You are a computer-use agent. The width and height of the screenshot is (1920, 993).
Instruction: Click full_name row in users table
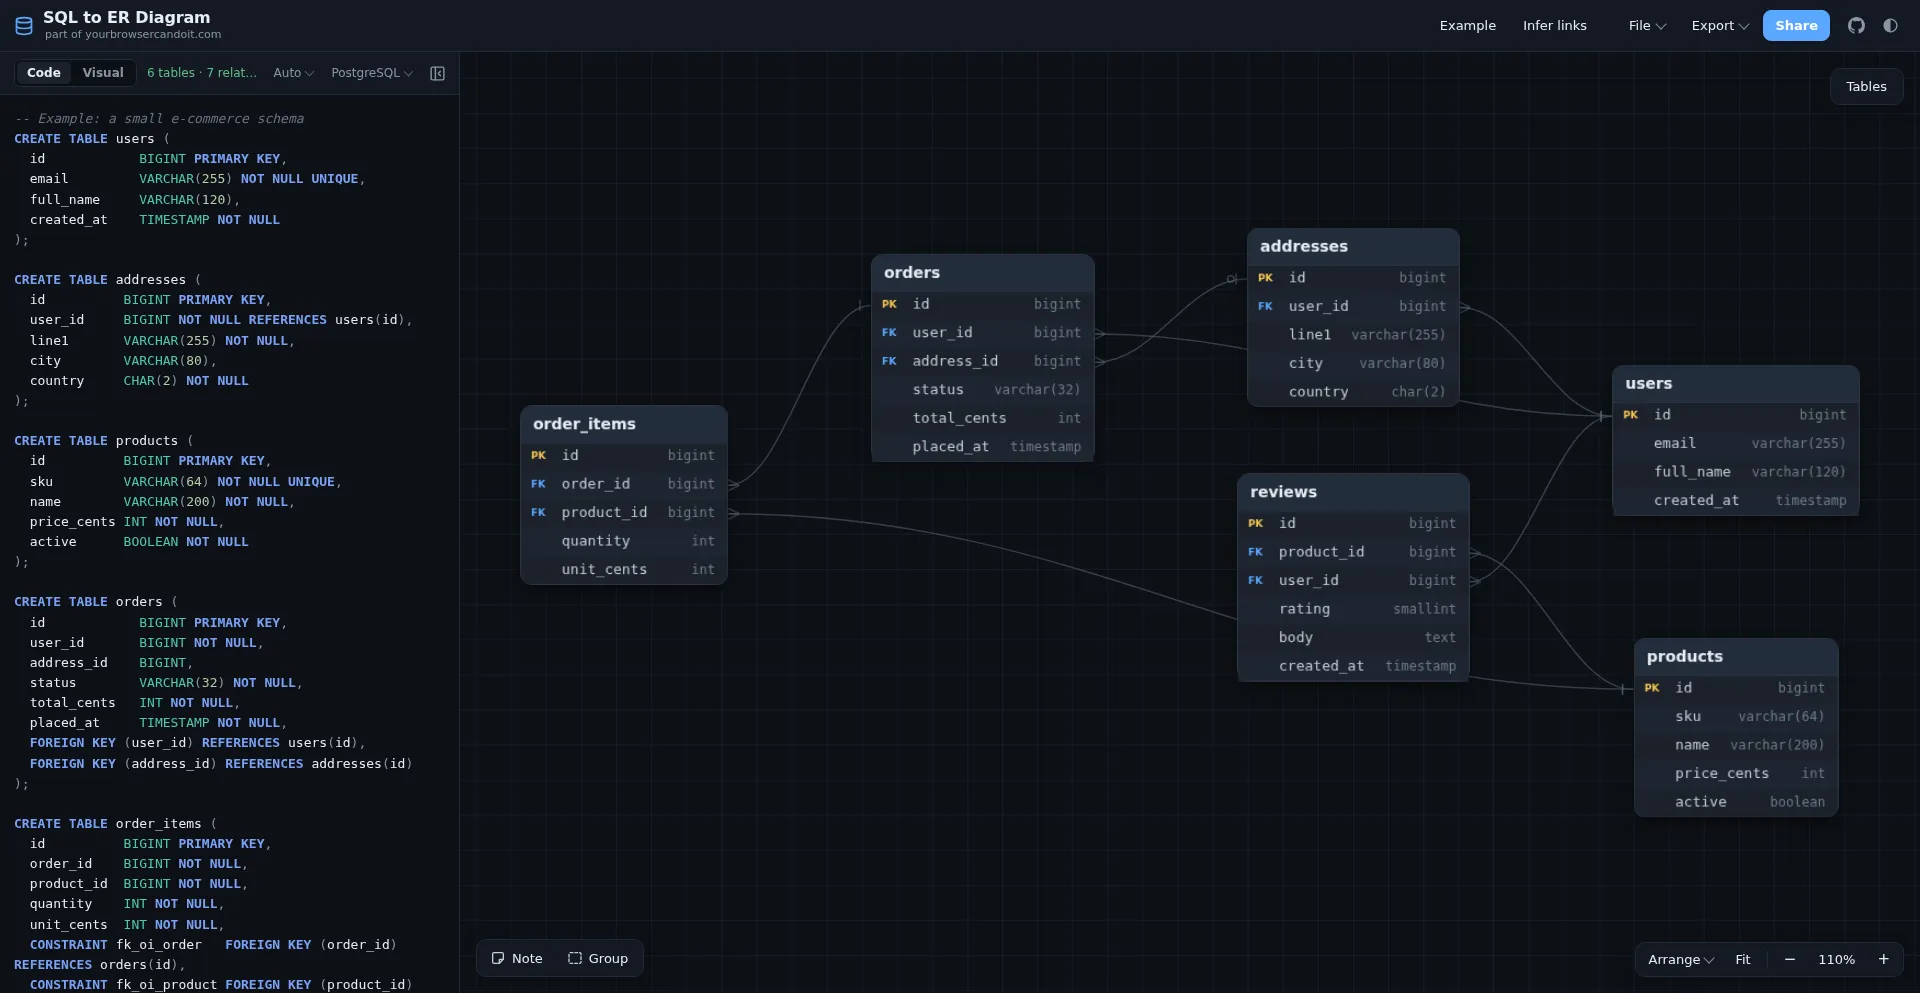pyautogui.click(x=1735, y=472)
